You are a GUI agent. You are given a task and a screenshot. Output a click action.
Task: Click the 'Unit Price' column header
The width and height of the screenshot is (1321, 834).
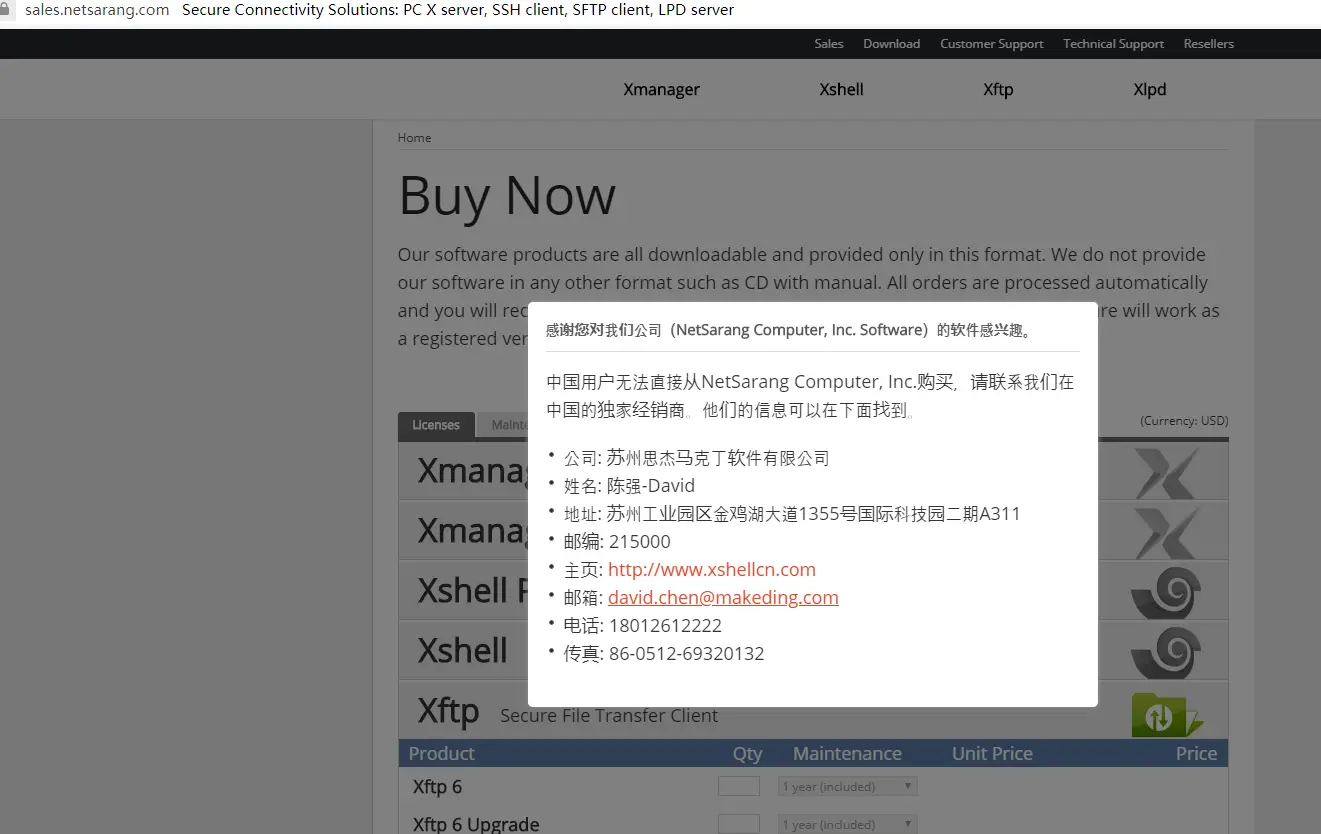click(992, 754)
